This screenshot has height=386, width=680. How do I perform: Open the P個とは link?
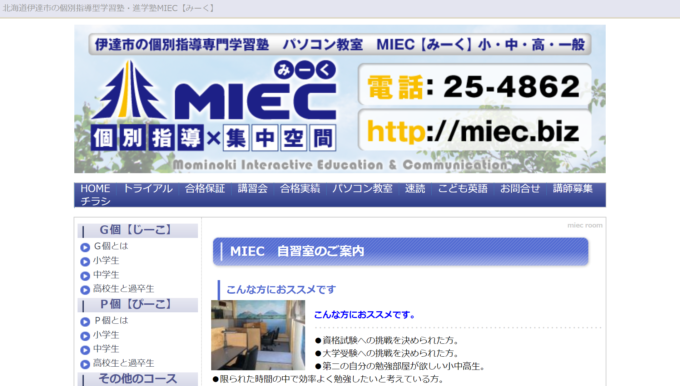click(111, 320)
